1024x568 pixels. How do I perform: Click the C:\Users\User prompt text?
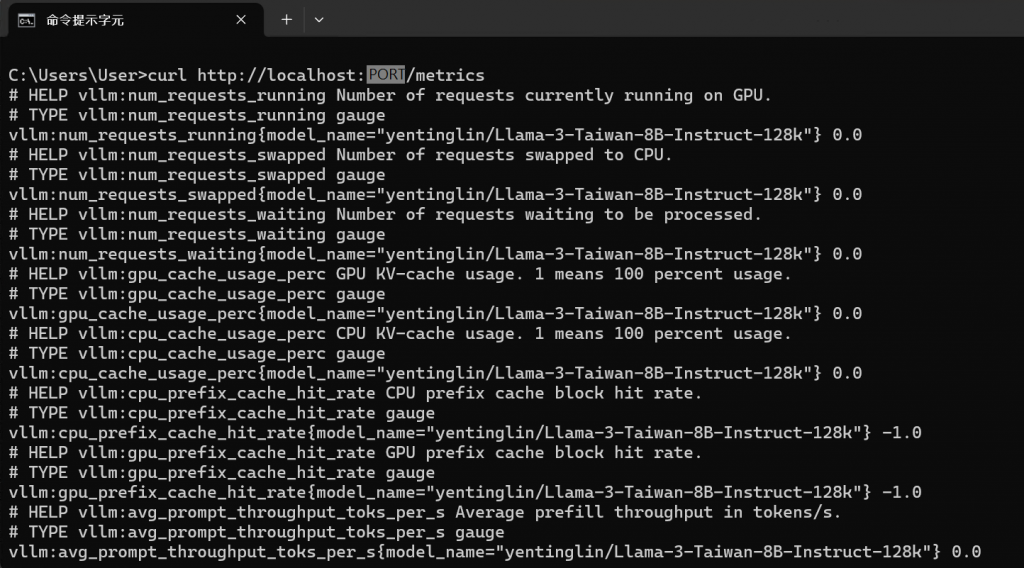click(73, 75)
